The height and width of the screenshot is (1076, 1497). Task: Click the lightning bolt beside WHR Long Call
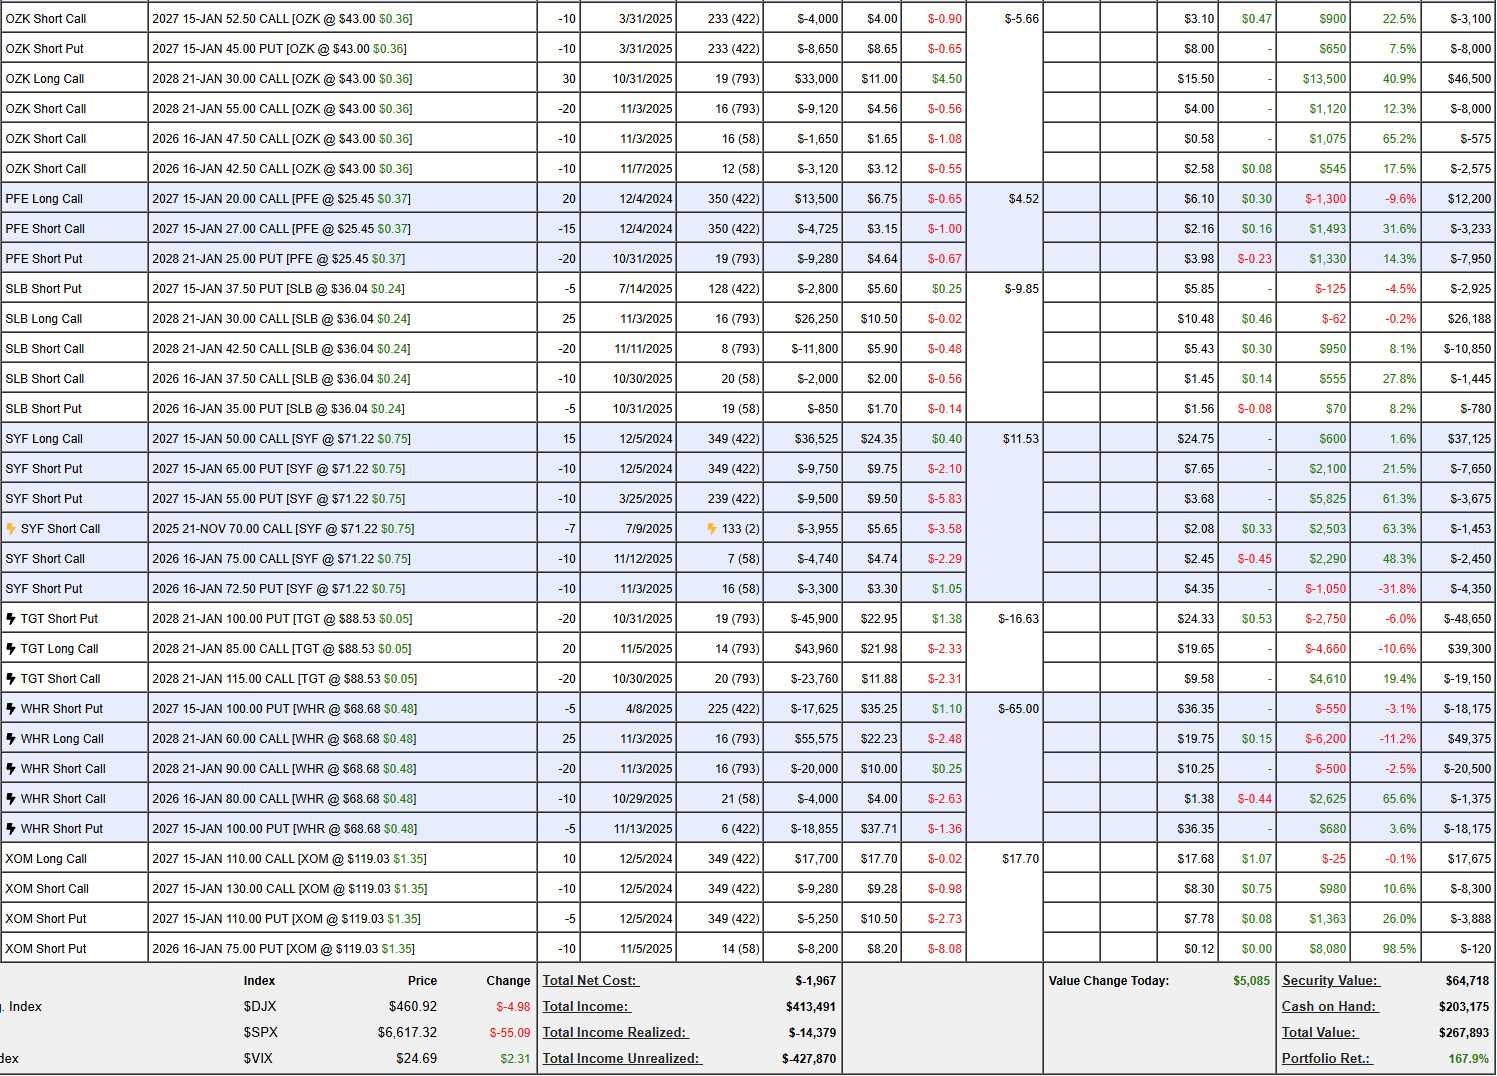tap(11, 739)
